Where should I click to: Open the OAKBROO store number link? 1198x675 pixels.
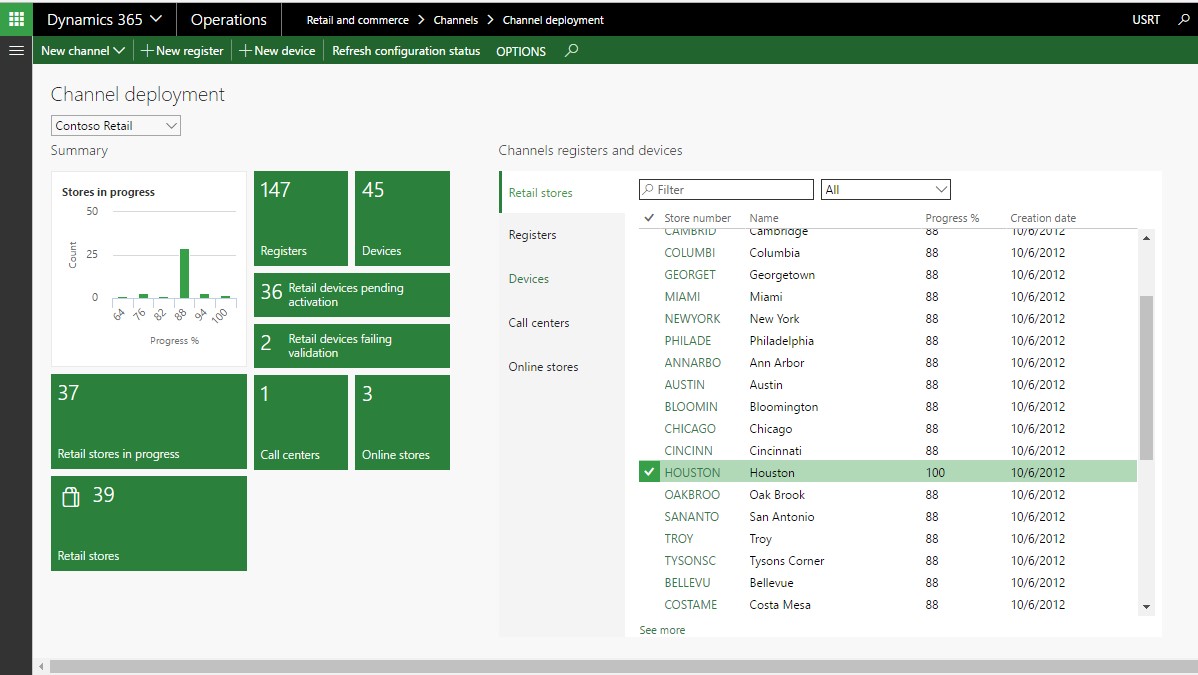[x=692, y=495]
